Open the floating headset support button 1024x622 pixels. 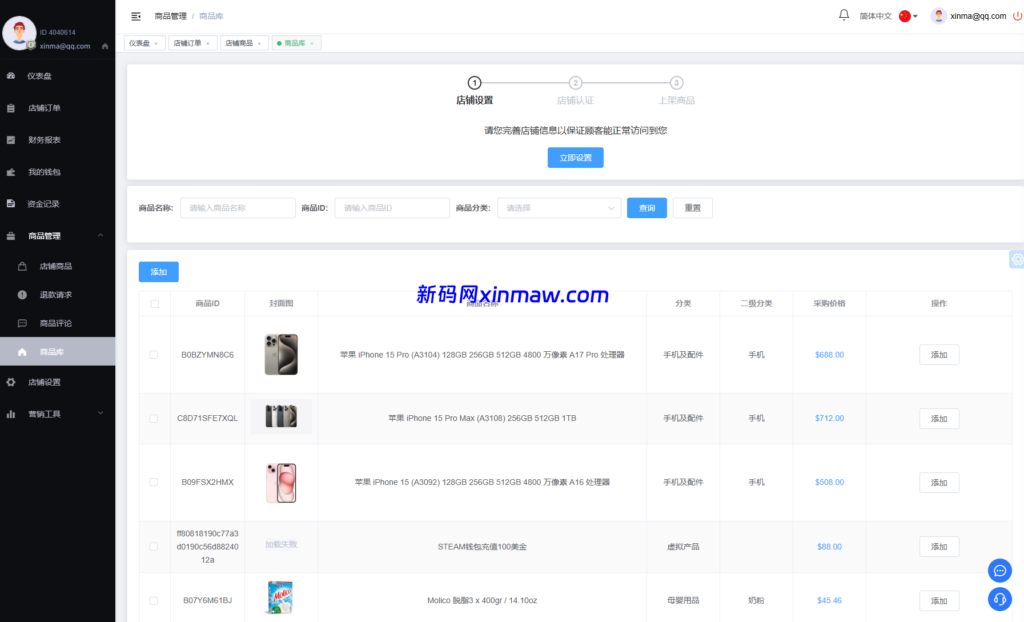pyautogui.click(x=1000, y=598)
